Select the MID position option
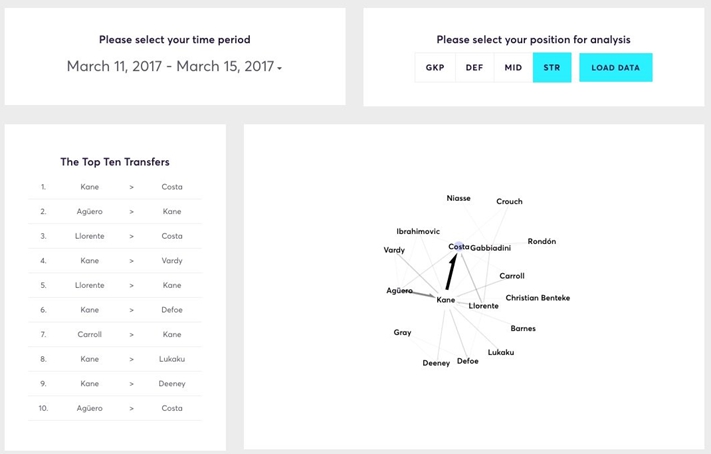Screen dimensions: 711x454 (513, 68)
